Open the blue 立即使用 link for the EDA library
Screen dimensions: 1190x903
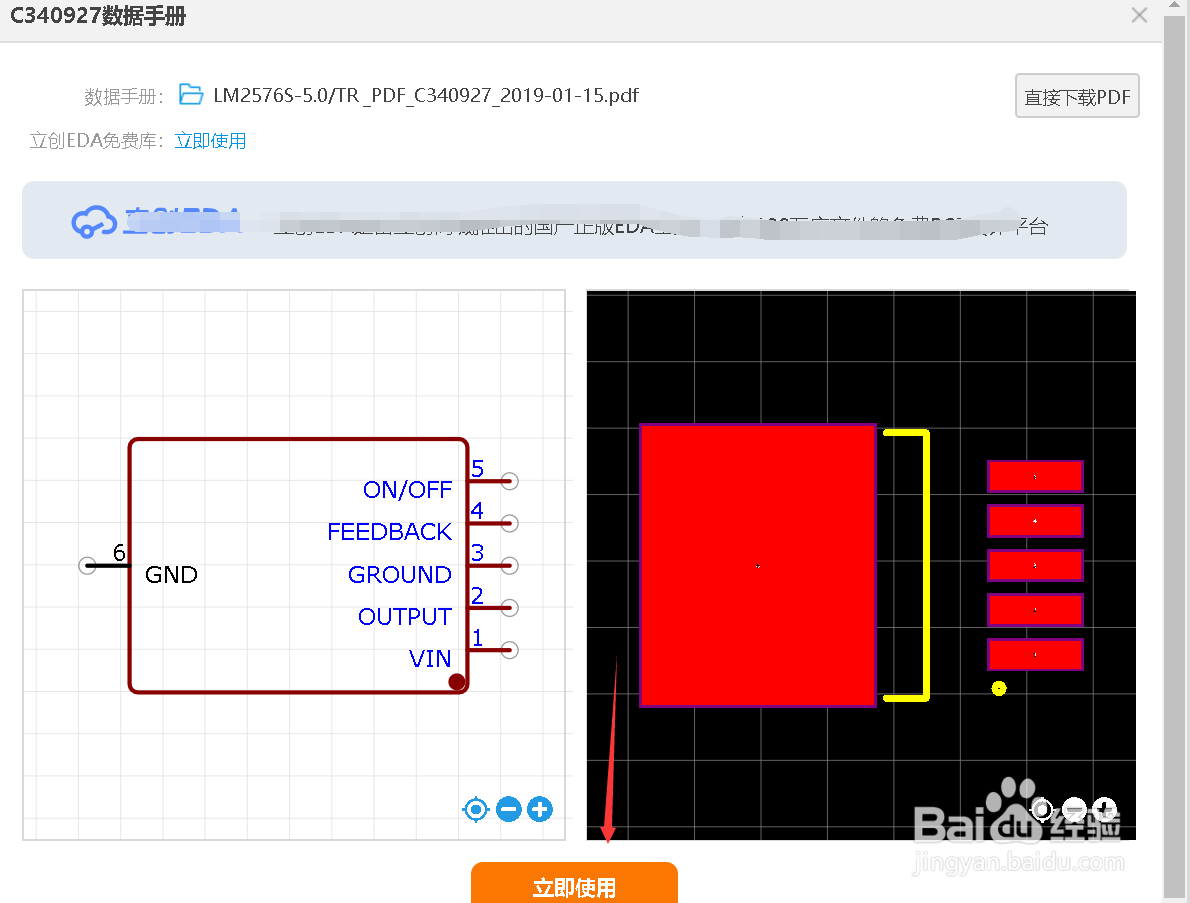[210, 141]
